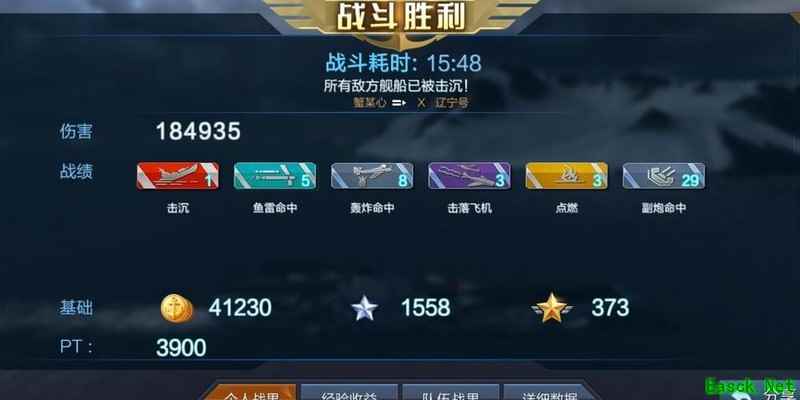This screenshot has width=800, height=400.
Task: Click the silver star experience icon
Action: (365, 309)
